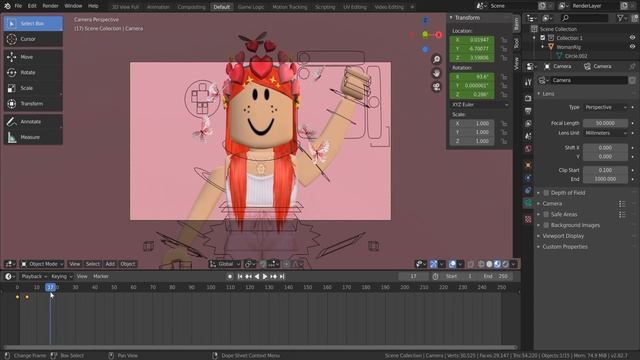Collapse the Lens panel
640x360 pixels.
(x=548, y=94)
